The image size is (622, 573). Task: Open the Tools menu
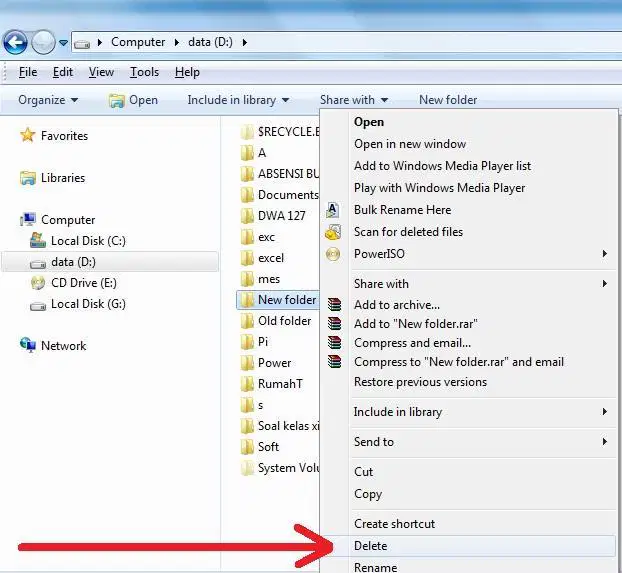[144, 72]
